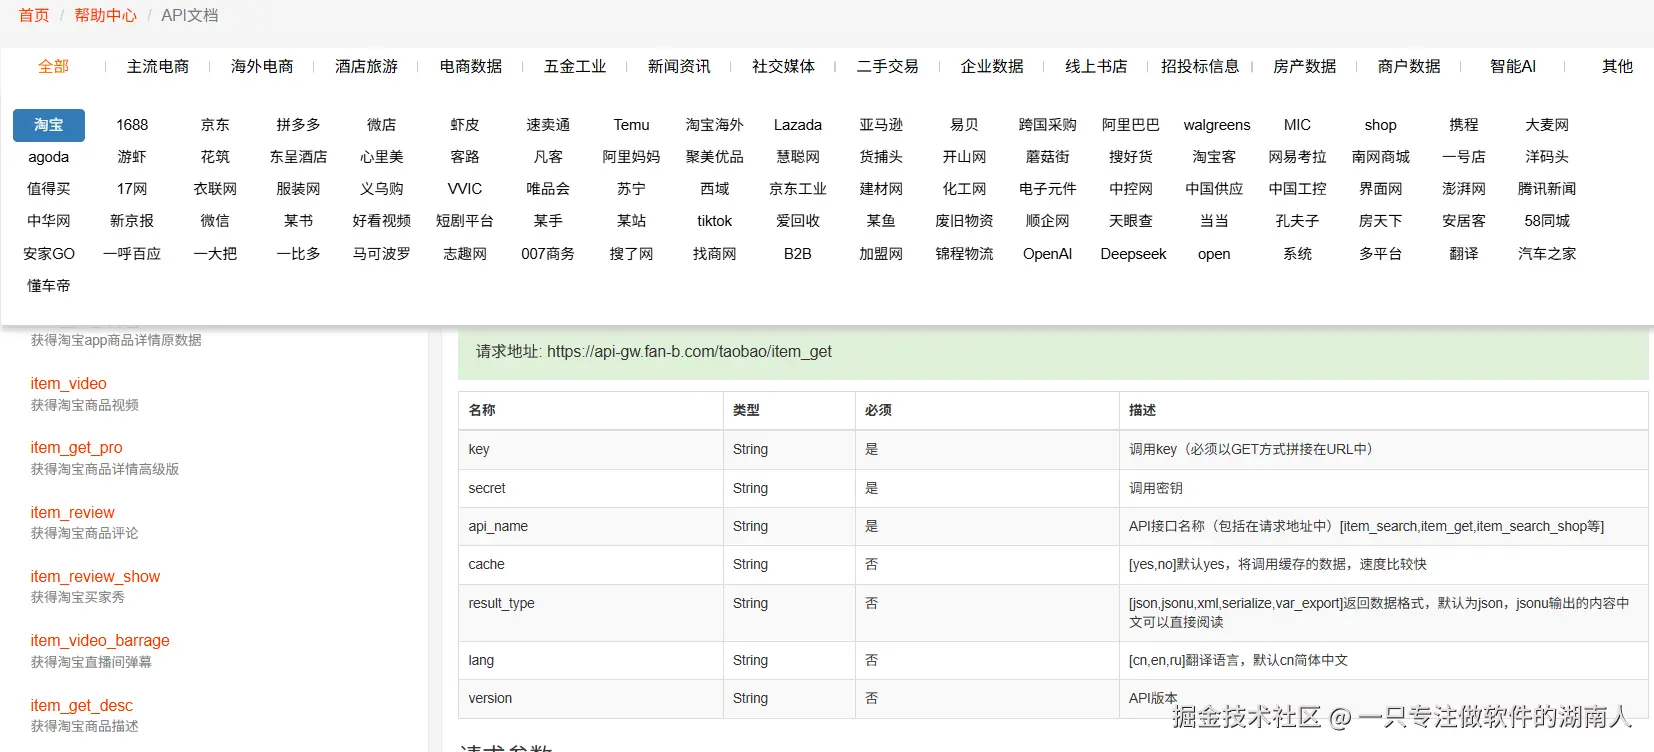Open the Deepseek platform
This screenshot has height=752, width=1654.
tap(1134, 254)
